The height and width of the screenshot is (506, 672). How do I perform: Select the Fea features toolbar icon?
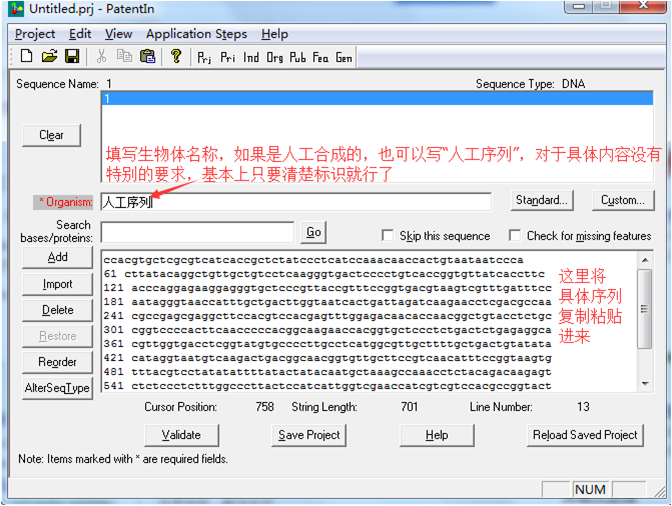click(320, 57)
